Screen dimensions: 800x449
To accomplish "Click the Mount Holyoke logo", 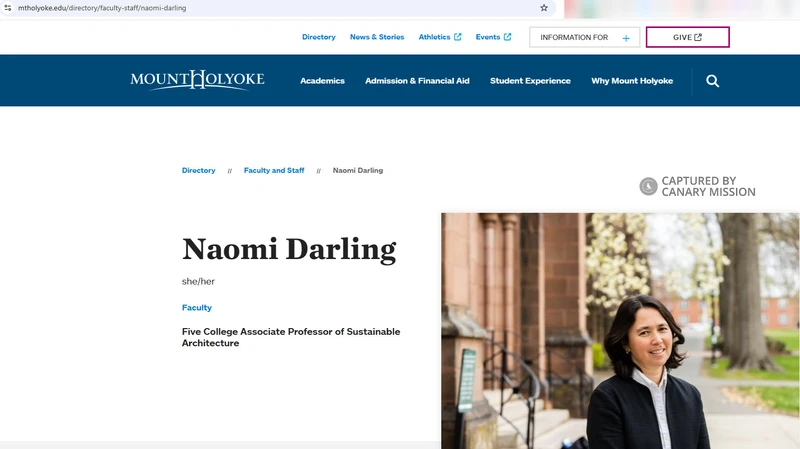I will (x=197, y=80).
